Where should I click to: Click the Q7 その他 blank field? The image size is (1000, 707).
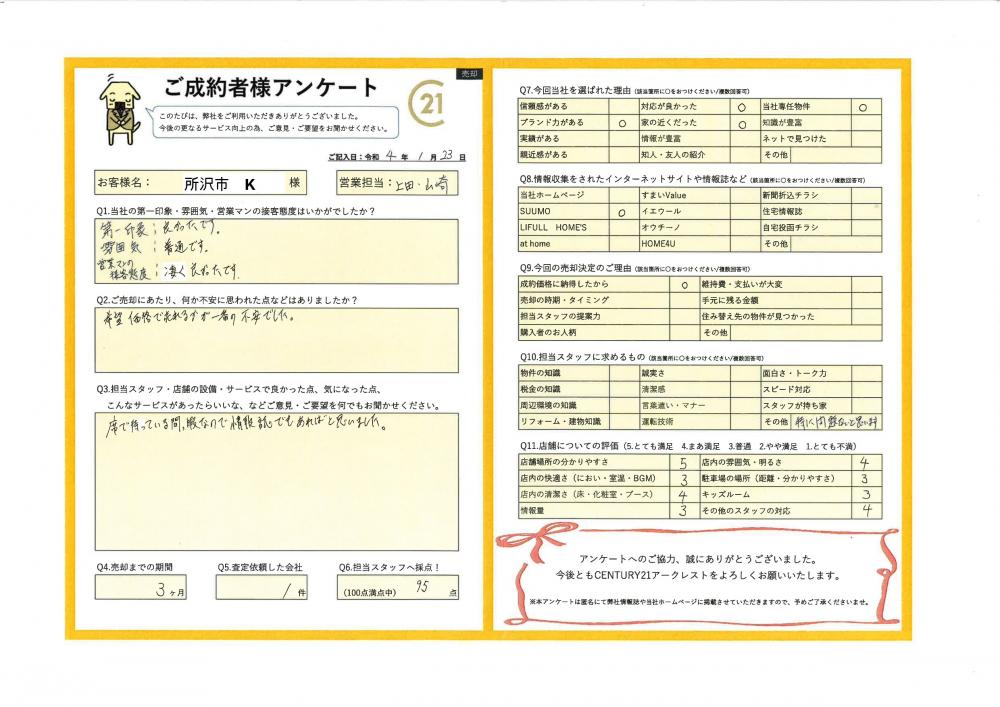pos(836,155)
